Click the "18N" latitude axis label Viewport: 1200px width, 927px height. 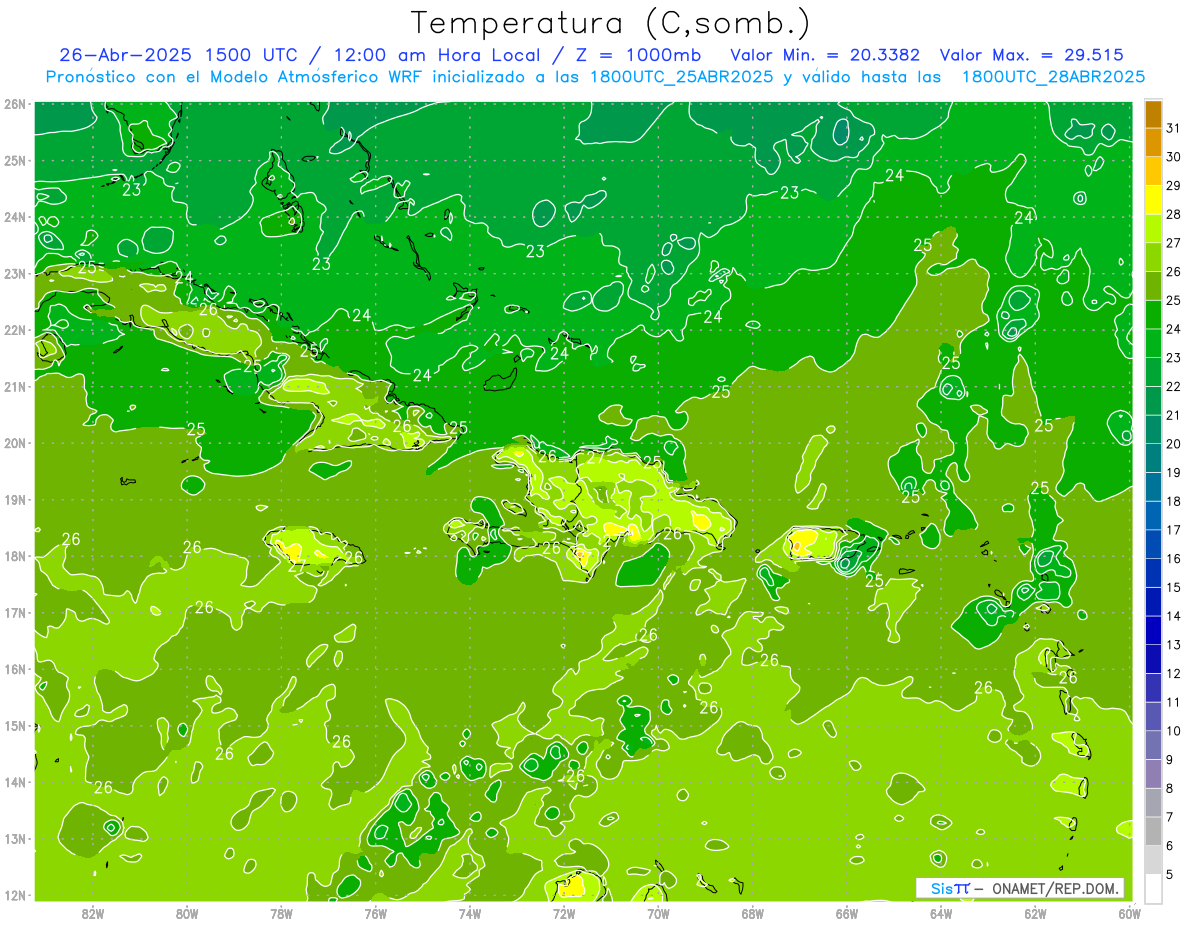tap(14, 556)
